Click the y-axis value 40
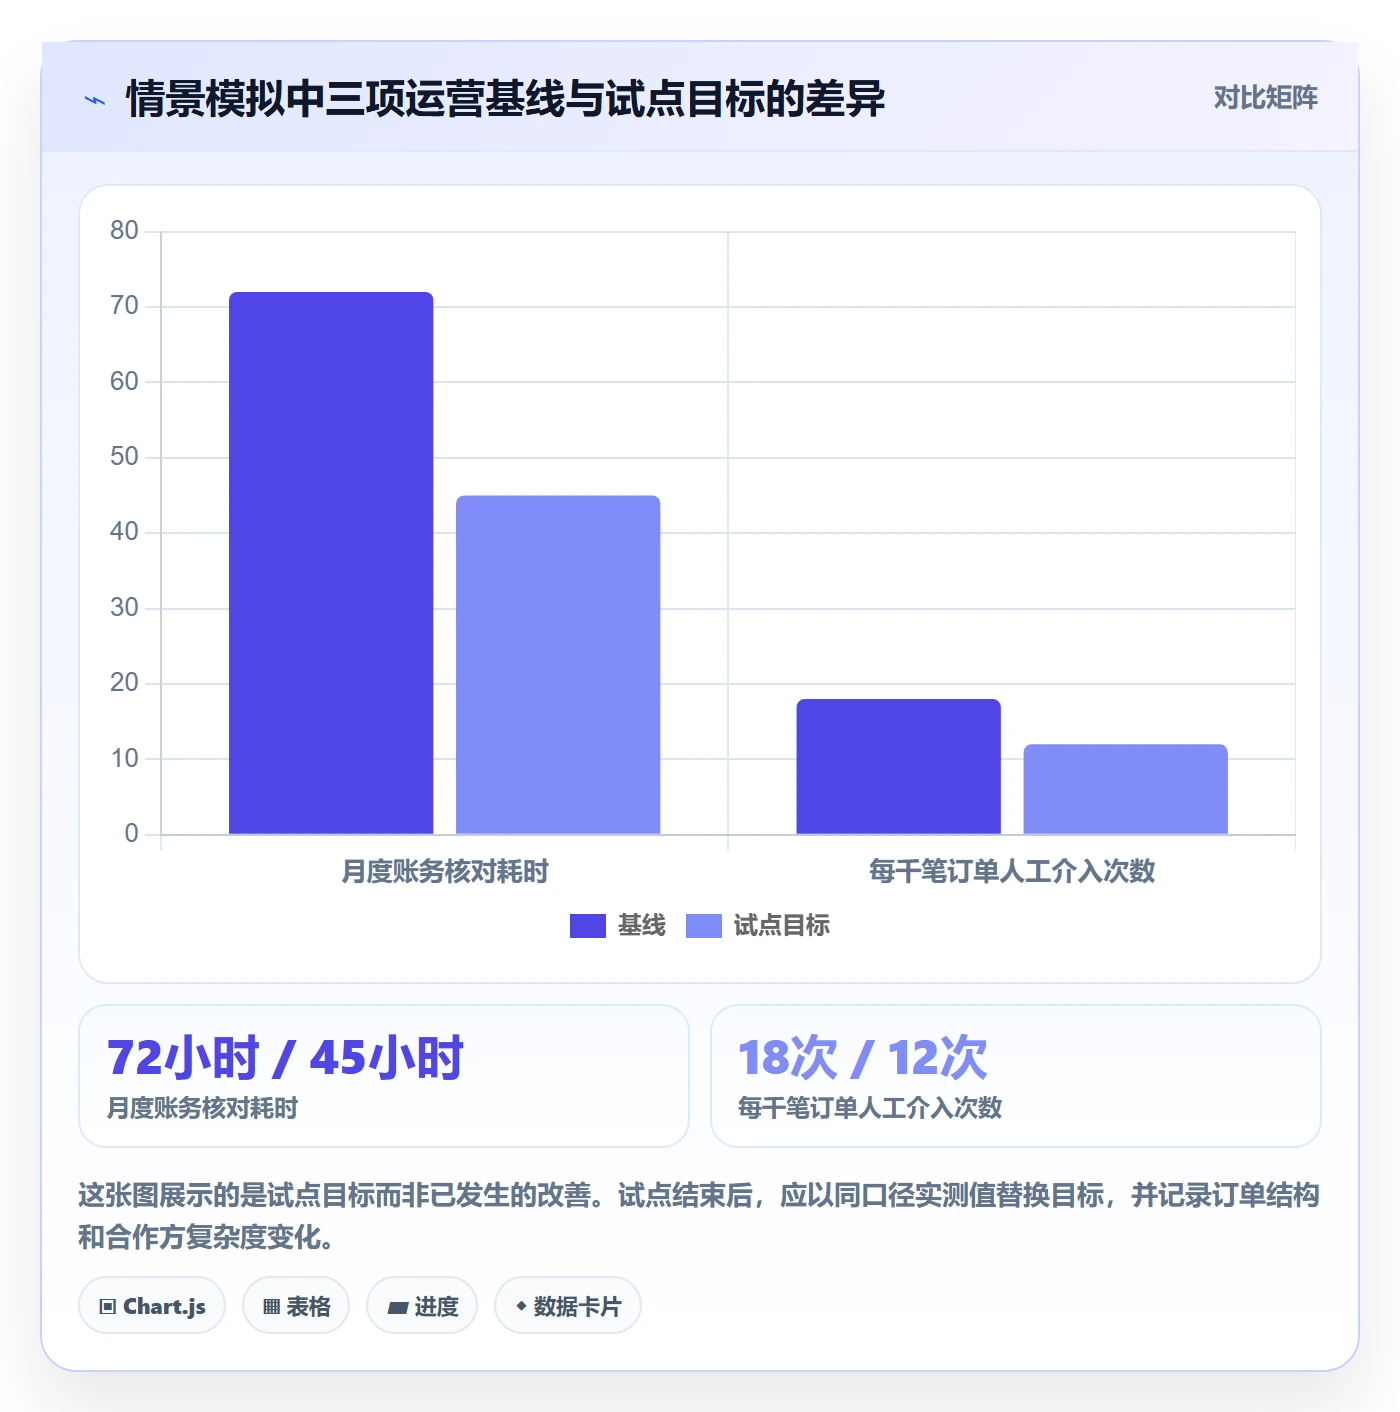Image resolution: width=1400 pixels, height=1412 pixels. coord(124,532)
